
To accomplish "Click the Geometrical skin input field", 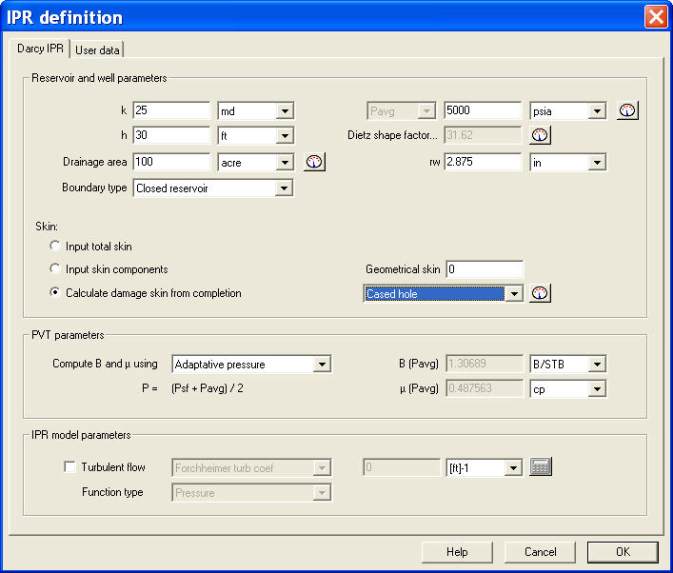I will click(484, 269).
